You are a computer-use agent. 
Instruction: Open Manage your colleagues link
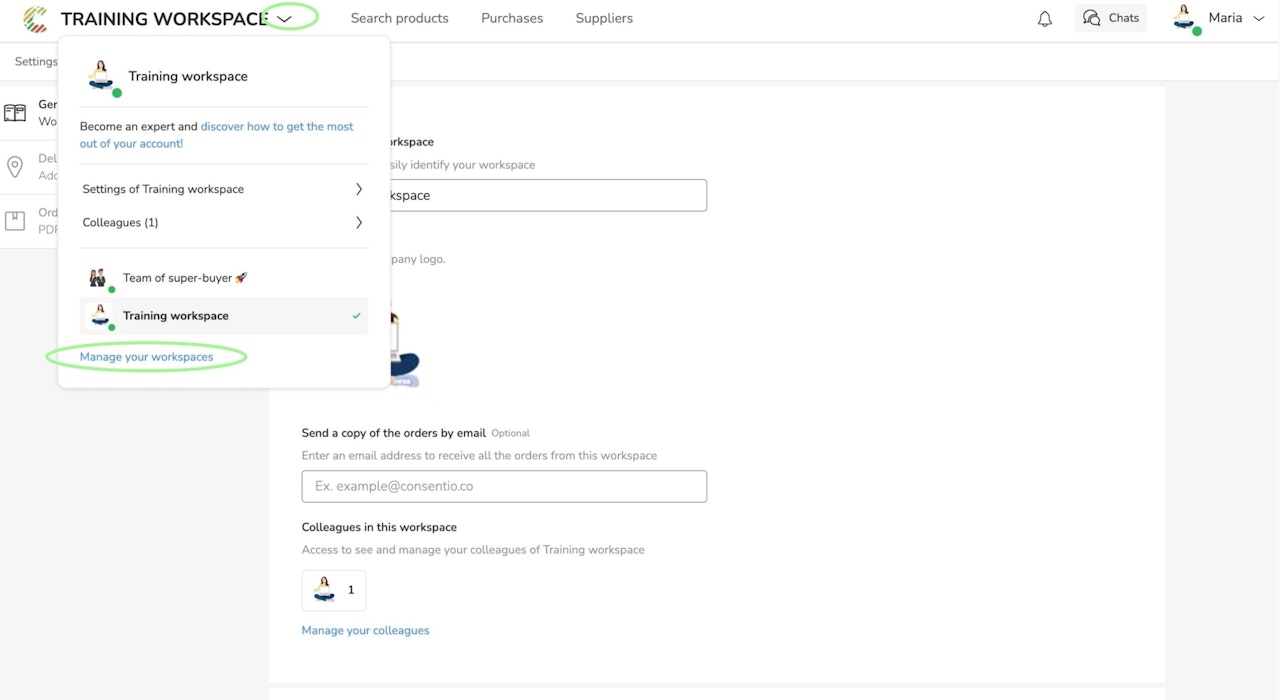click(x=365, y=631)
